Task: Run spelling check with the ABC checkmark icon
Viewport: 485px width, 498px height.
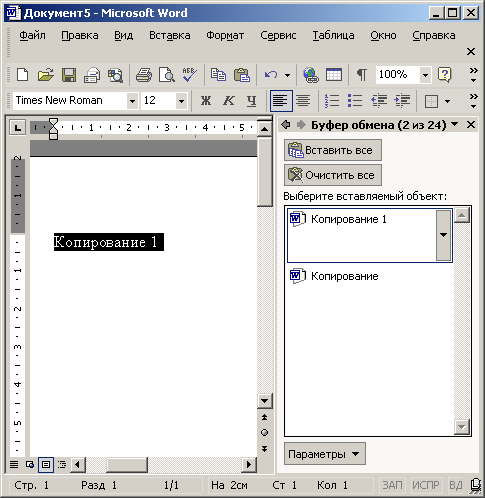Action: point(190,75)
